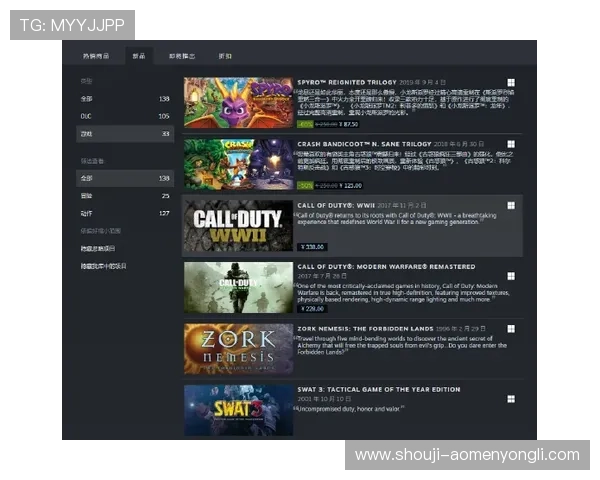This screenshot has width=600, height=480.
Task: Click Windows icon on Call of Duty: WWII row
Action: pos(510,208)
